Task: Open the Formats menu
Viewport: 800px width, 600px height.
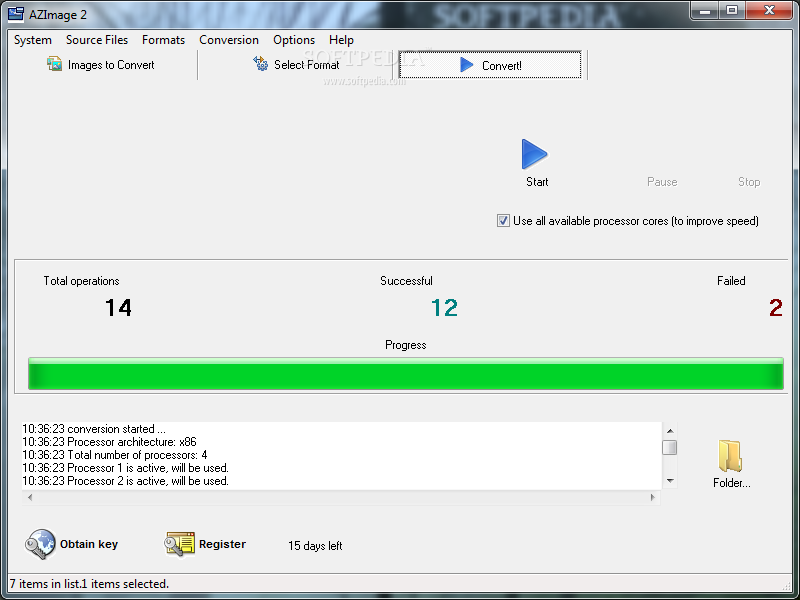Action: pyautogui.click(x=163, y=40)
